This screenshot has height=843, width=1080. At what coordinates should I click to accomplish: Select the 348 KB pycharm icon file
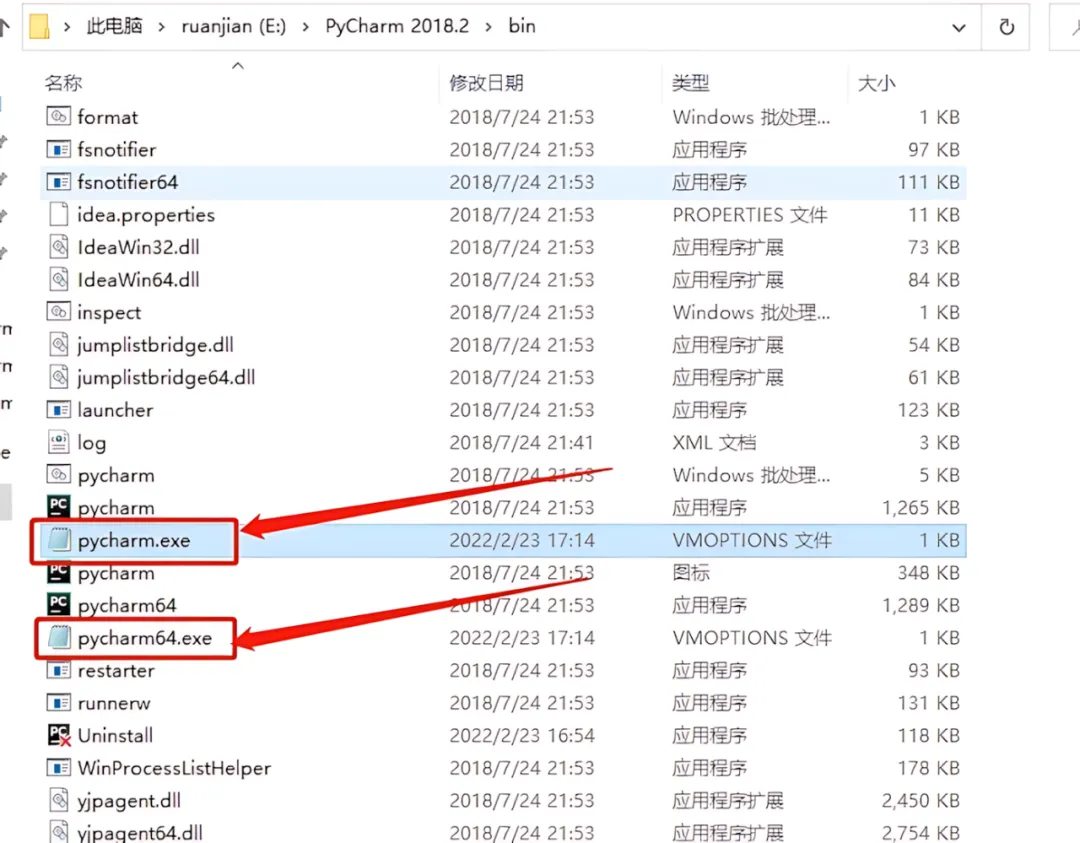tap(59, 572)
